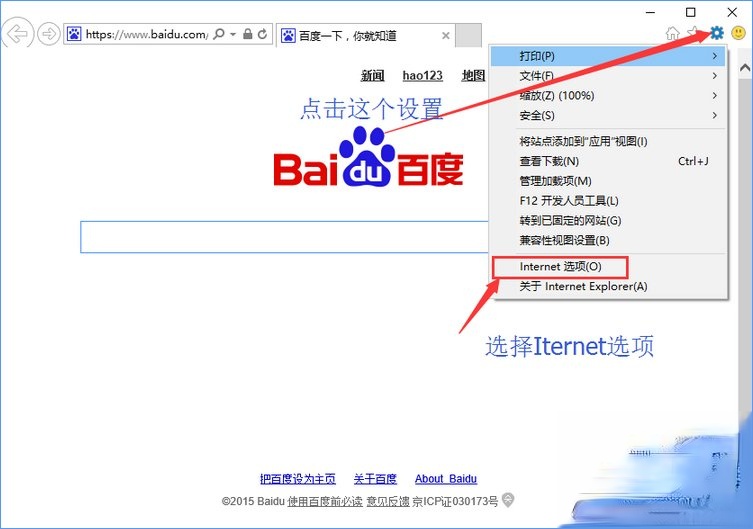Select 关于 Internet Explorer(A)
753x529 pixels.
coord(609,287)
